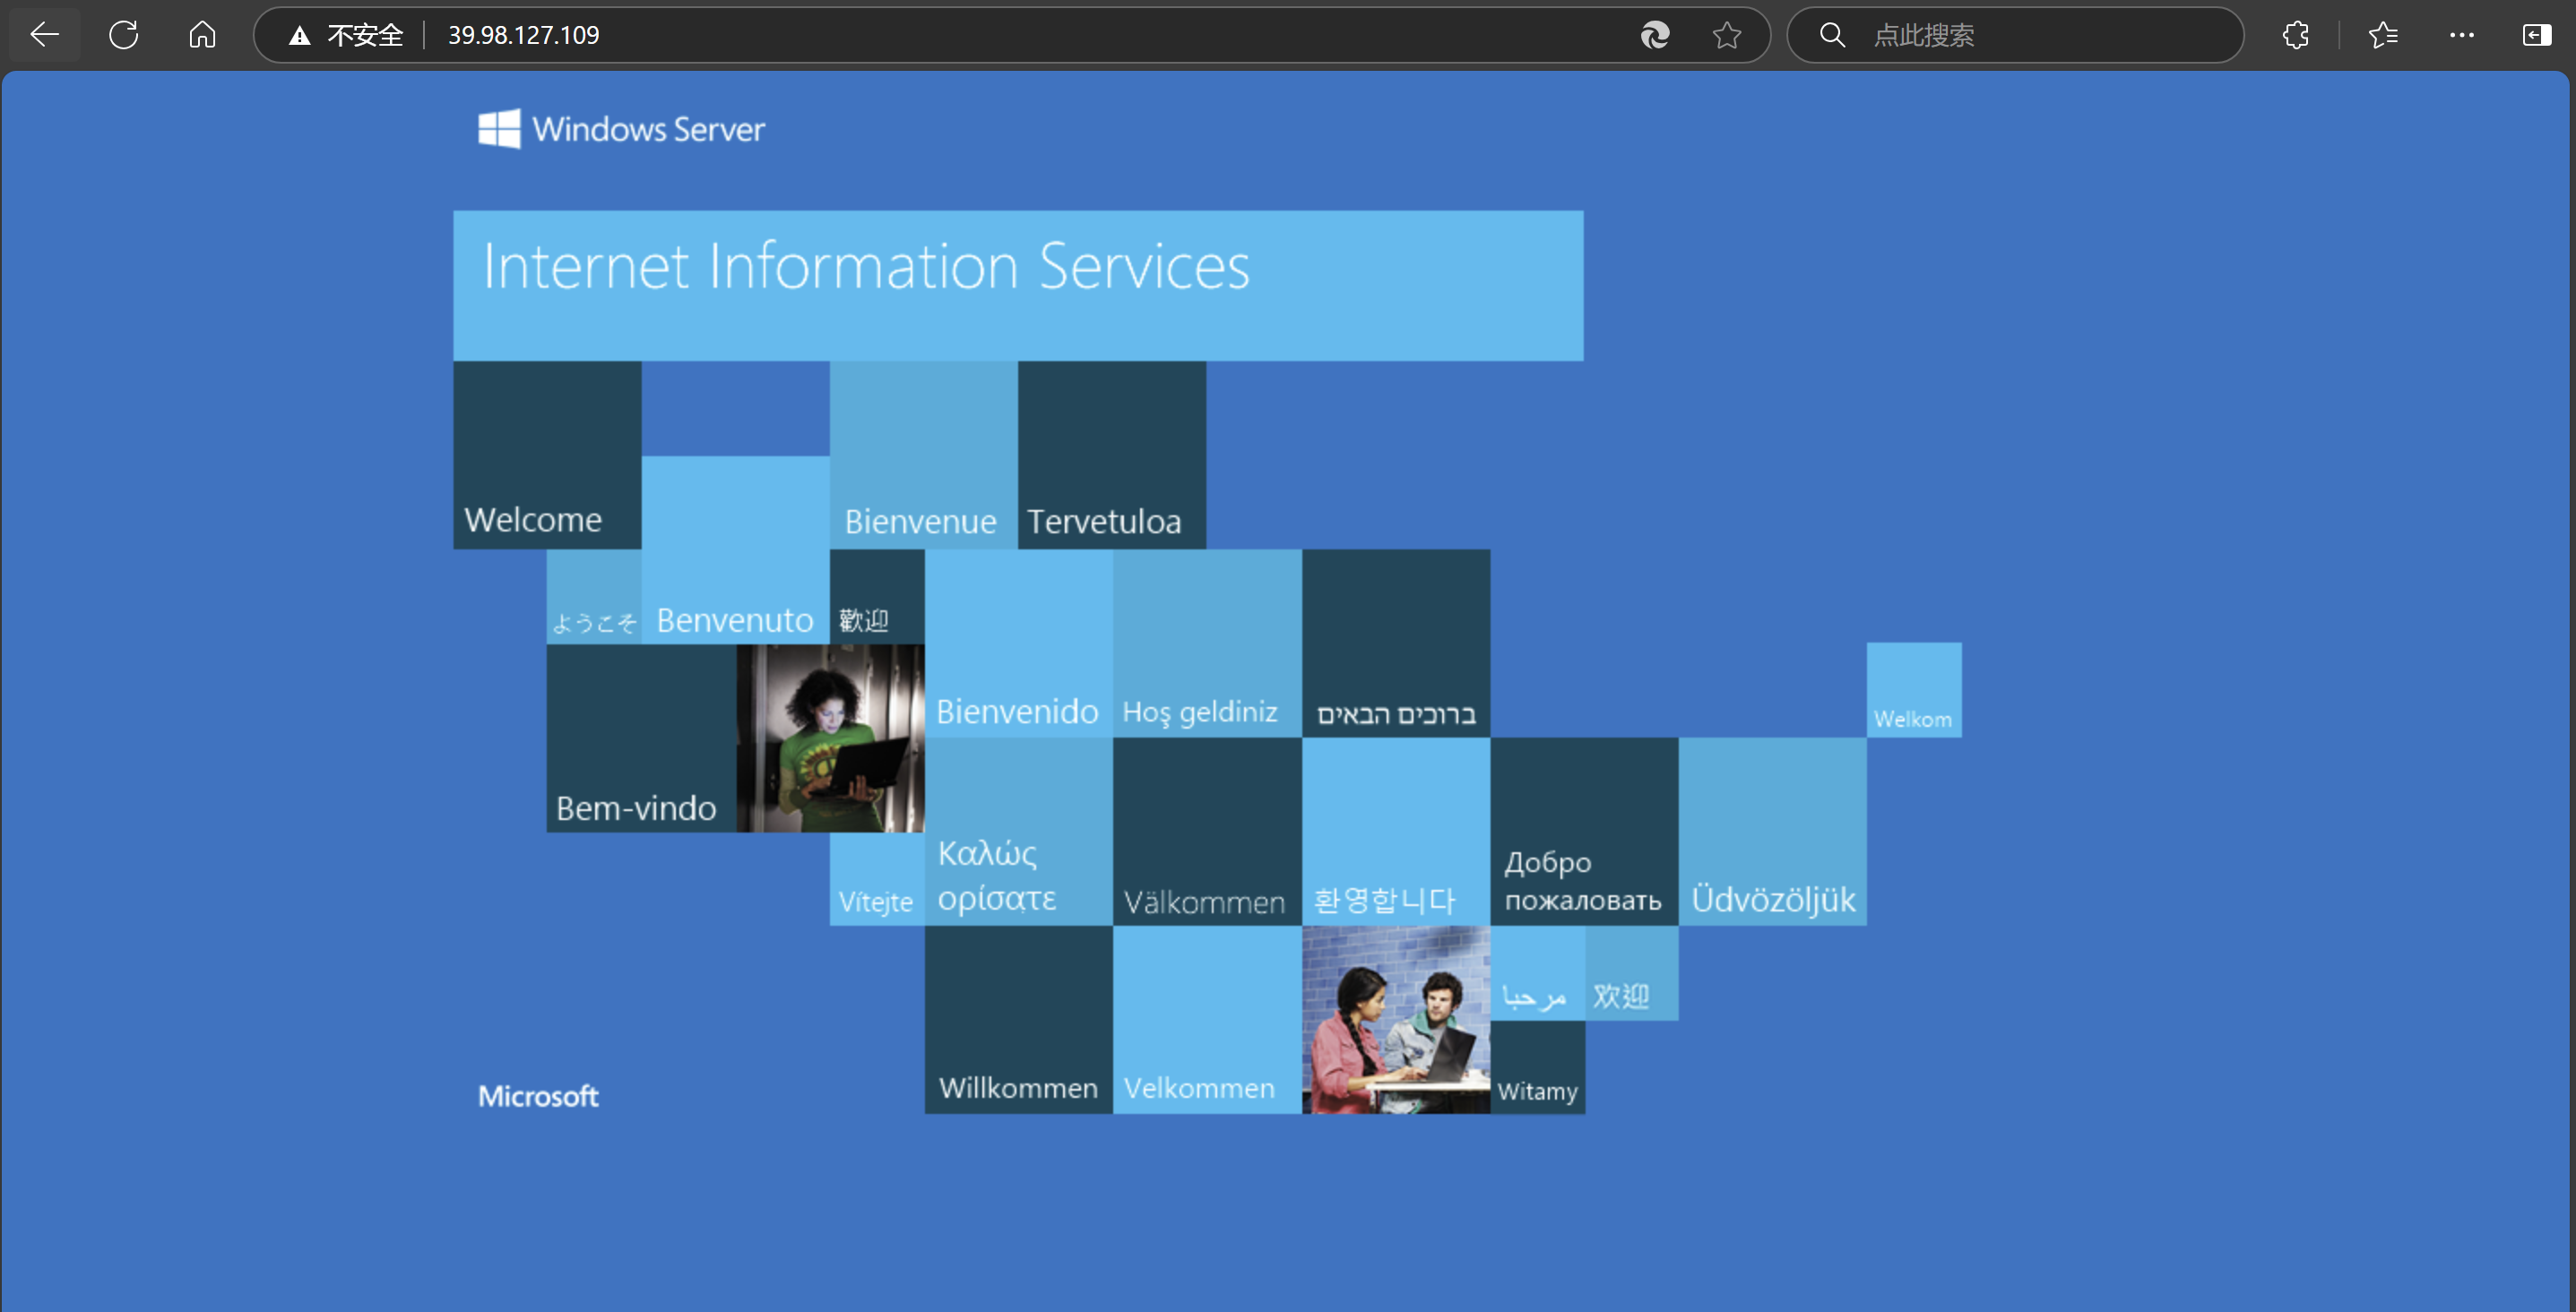
Task: Go to the browser home page
Action: tap(202, 35)
